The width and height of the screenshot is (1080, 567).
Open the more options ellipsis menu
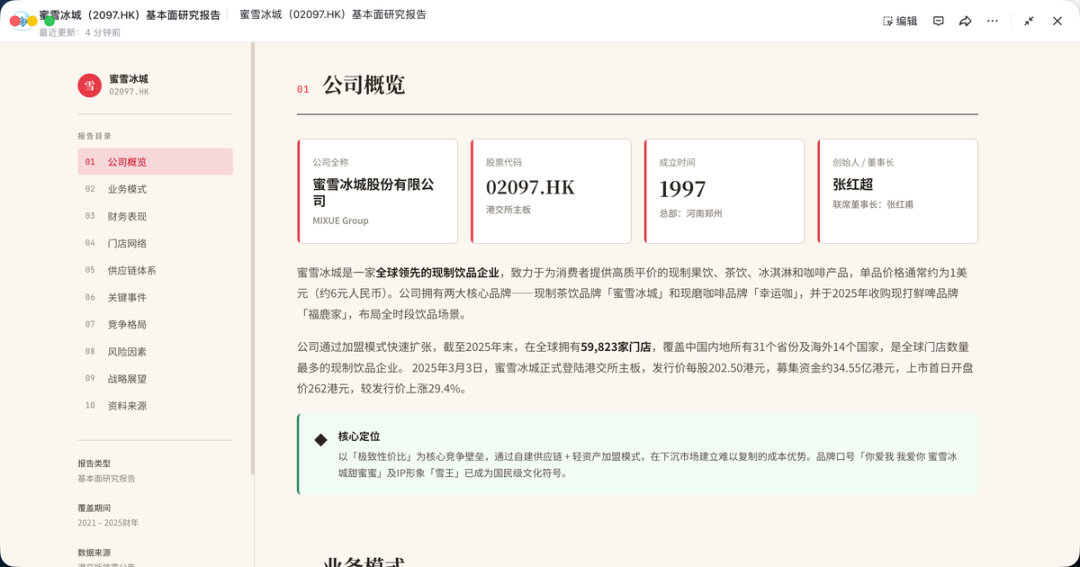(992, 21)
